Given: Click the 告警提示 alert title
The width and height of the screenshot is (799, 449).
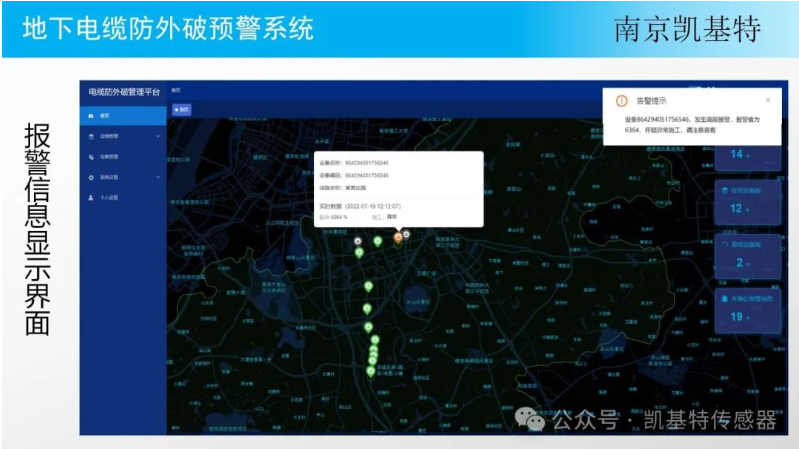Looking at the screenshot, I should click(x=651, y=101).
